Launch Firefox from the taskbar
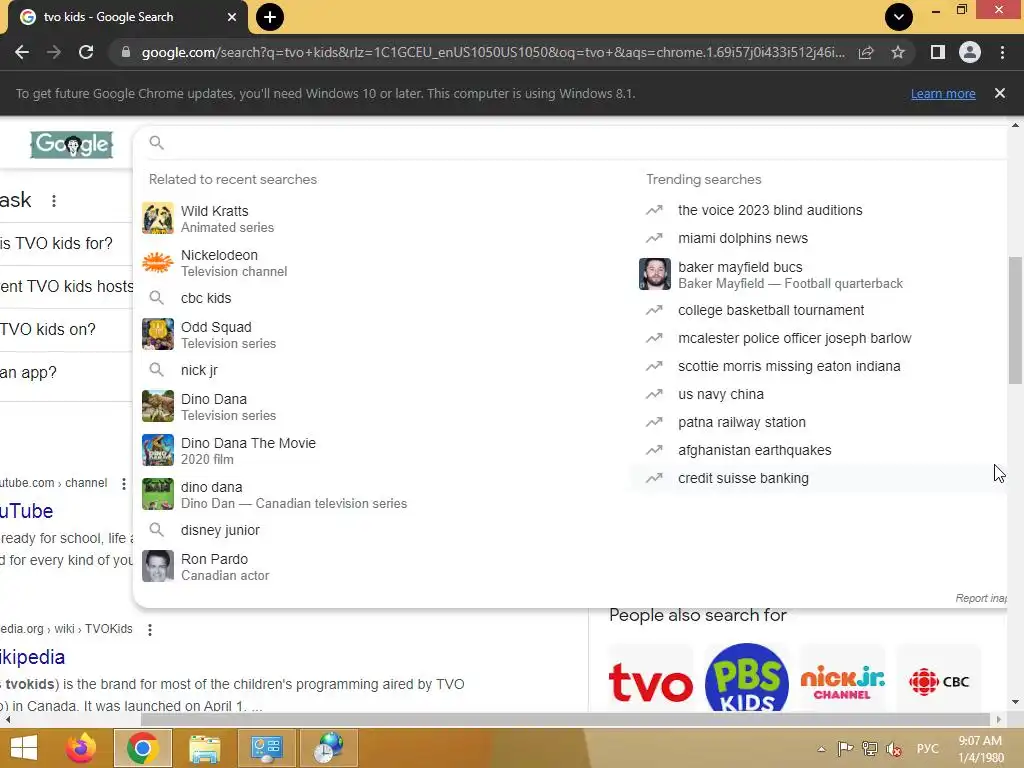Image resolution: width=1024 pixels, height=768 pixels. (x=81, y=748)
